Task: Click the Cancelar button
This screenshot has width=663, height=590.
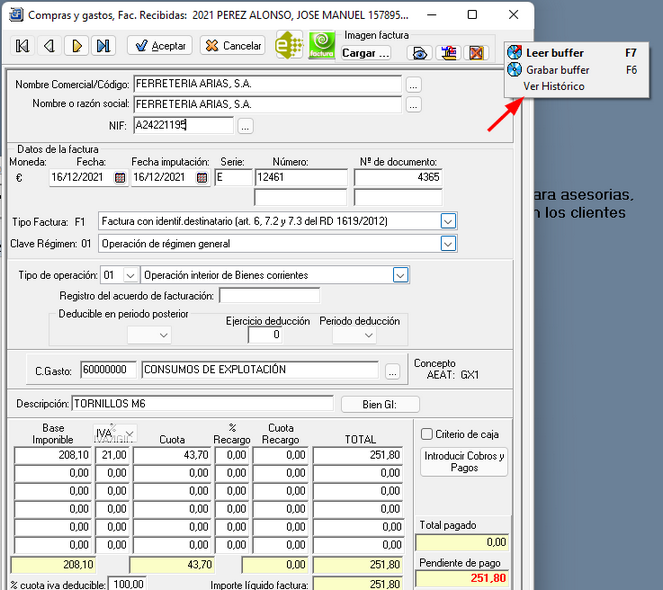Action: tap(232, 46)
